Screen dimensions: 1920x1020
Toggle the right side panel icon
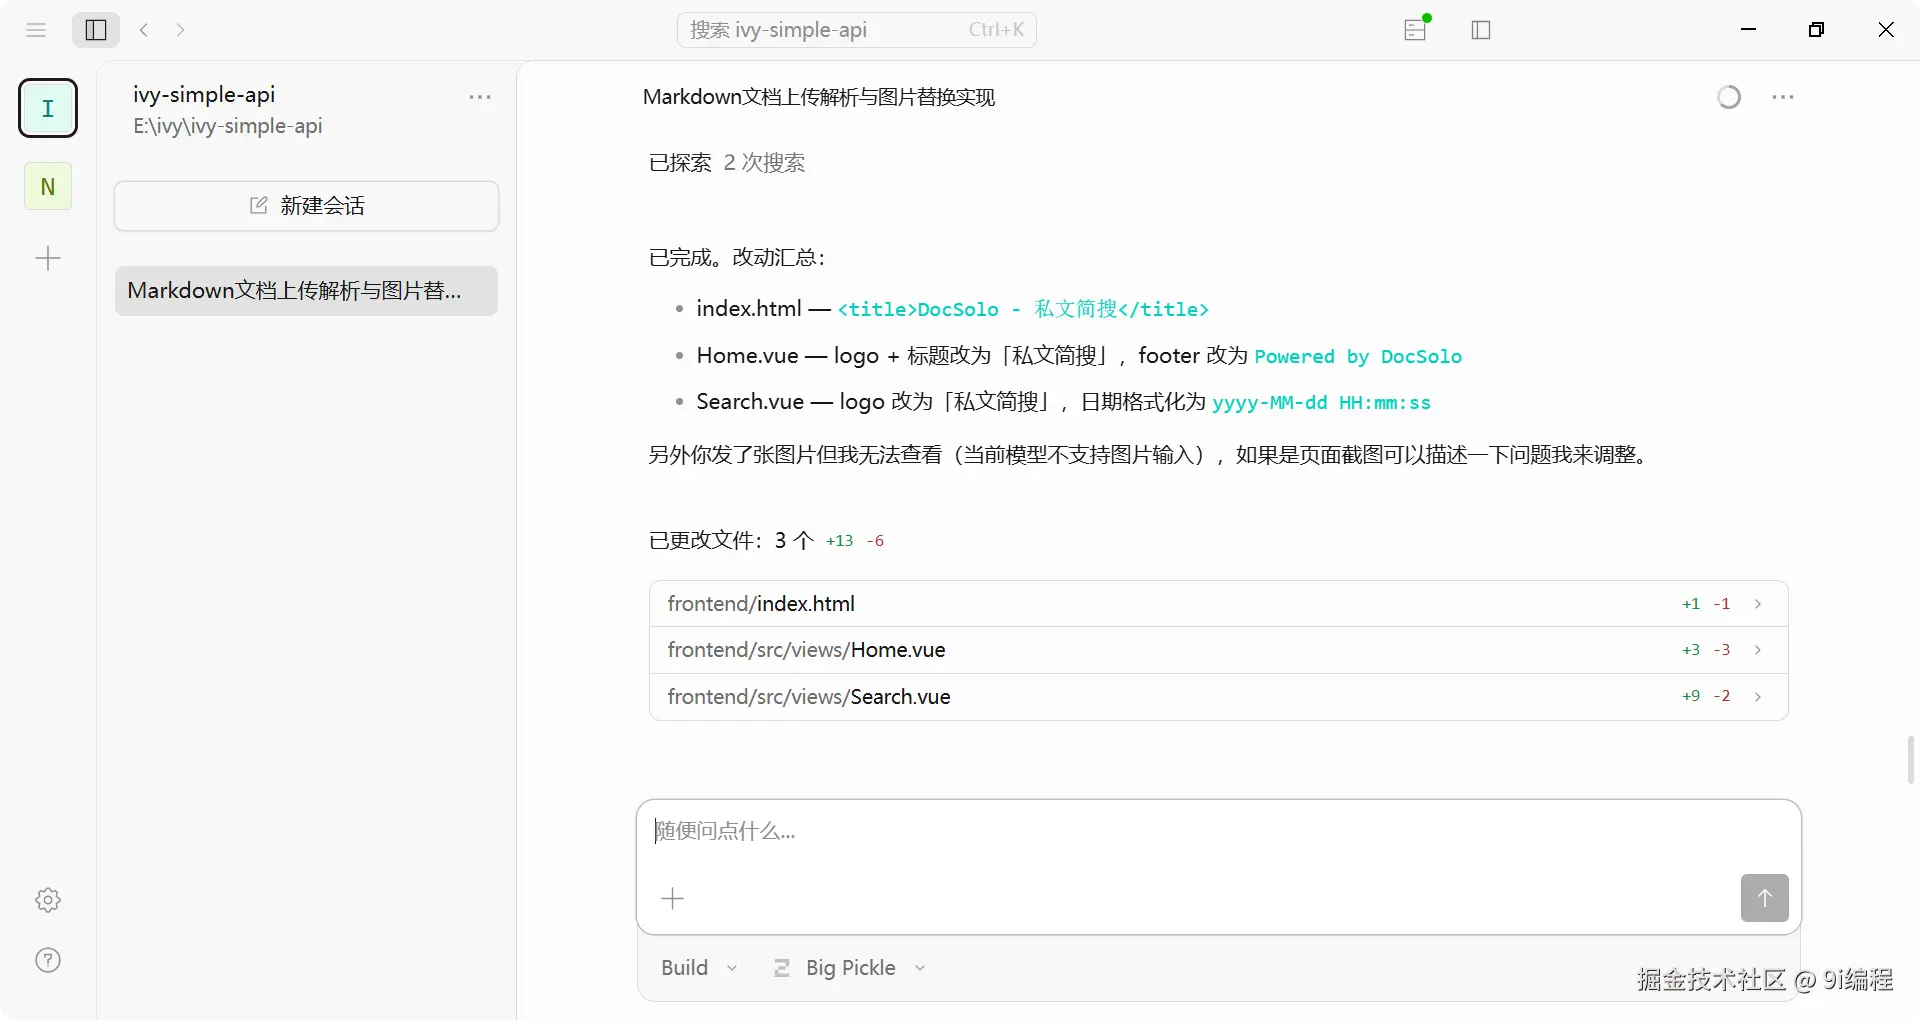point(1481,30)
